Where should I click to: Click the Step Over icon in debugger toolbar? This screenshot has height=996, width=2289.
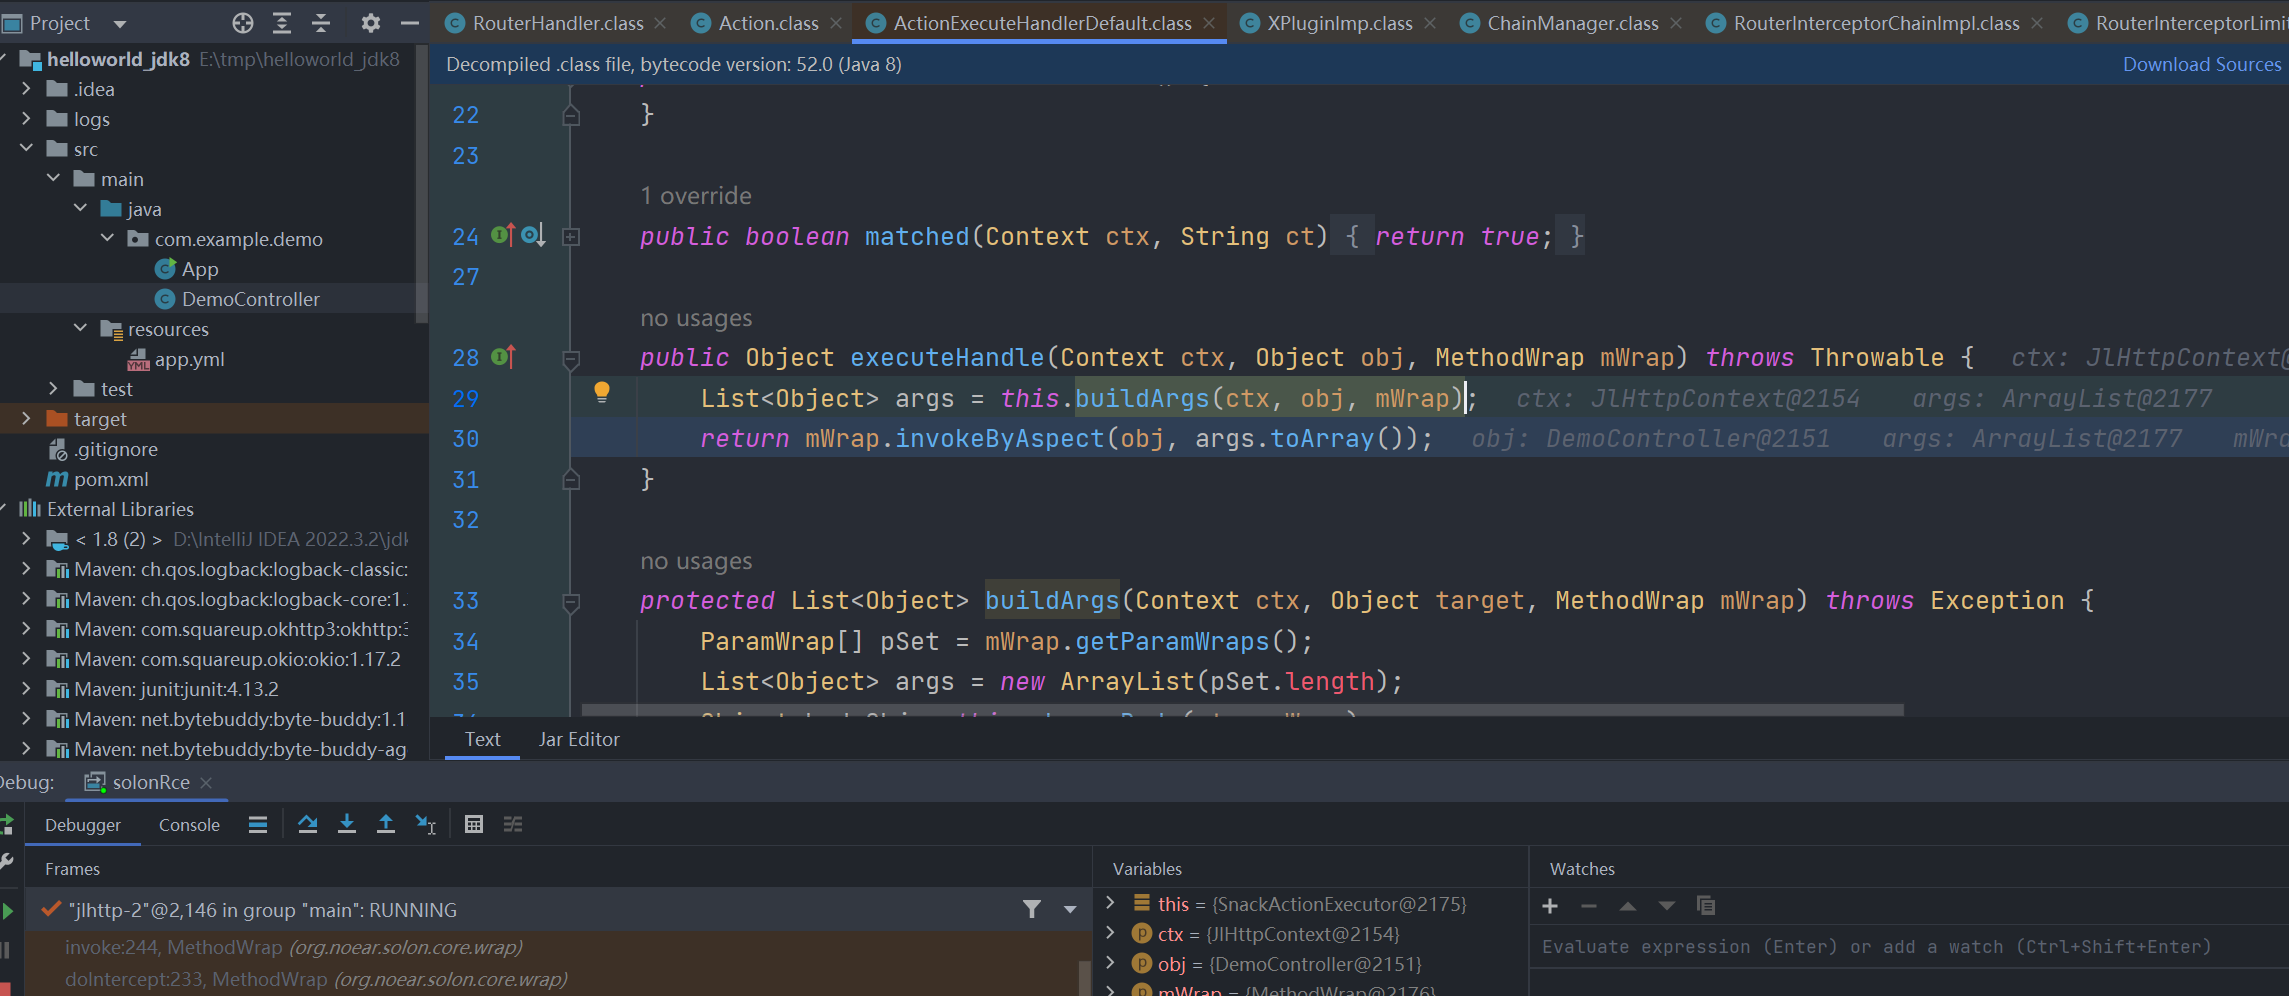pos(308,823)
